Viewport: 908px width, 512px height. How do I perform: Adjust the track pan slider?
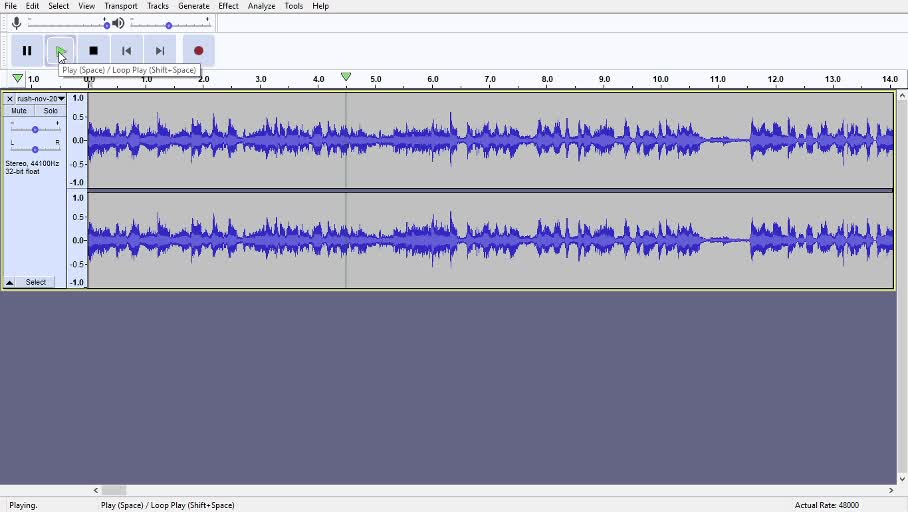pos(35,149)
